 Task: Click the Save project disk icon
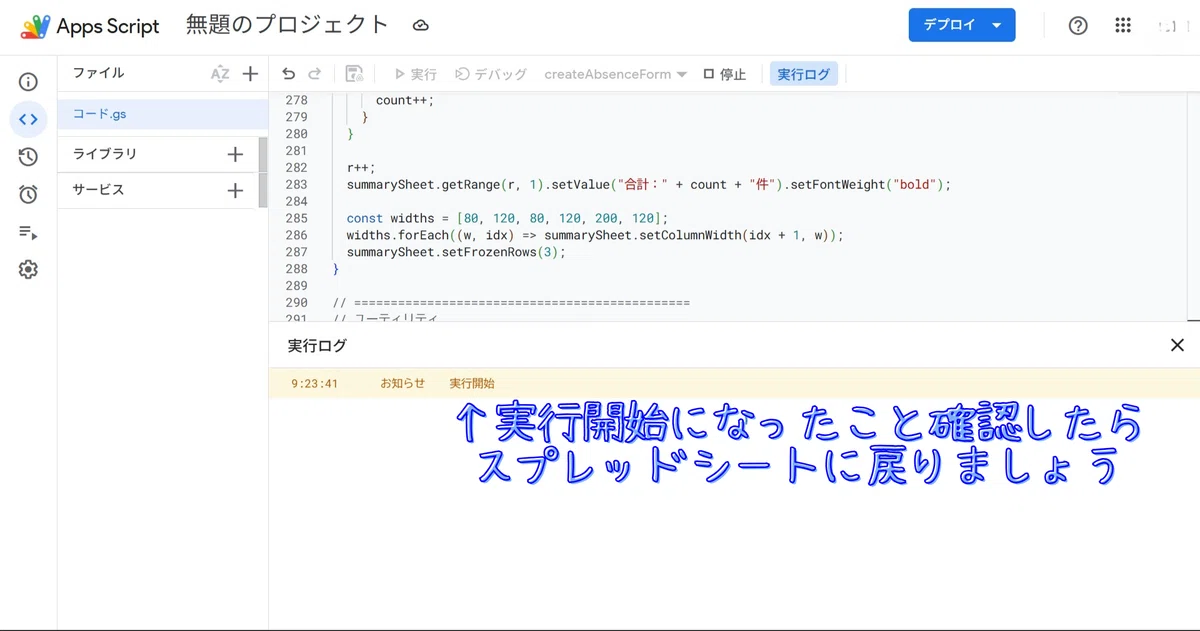pyautogui.click(x=353, y=74)
